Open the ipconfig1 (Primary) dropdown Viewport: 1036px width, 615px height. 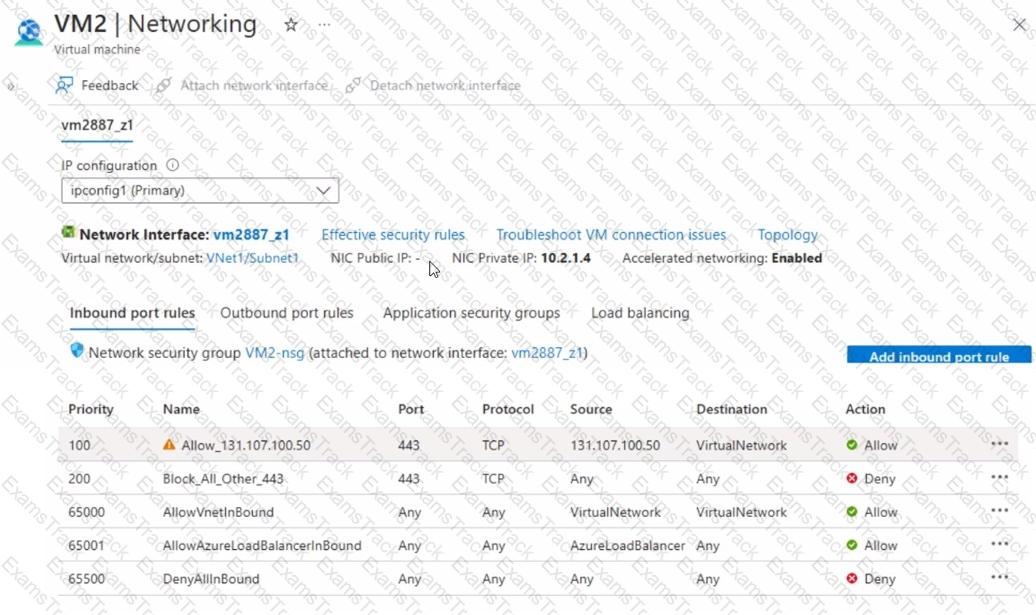point(200,191)
